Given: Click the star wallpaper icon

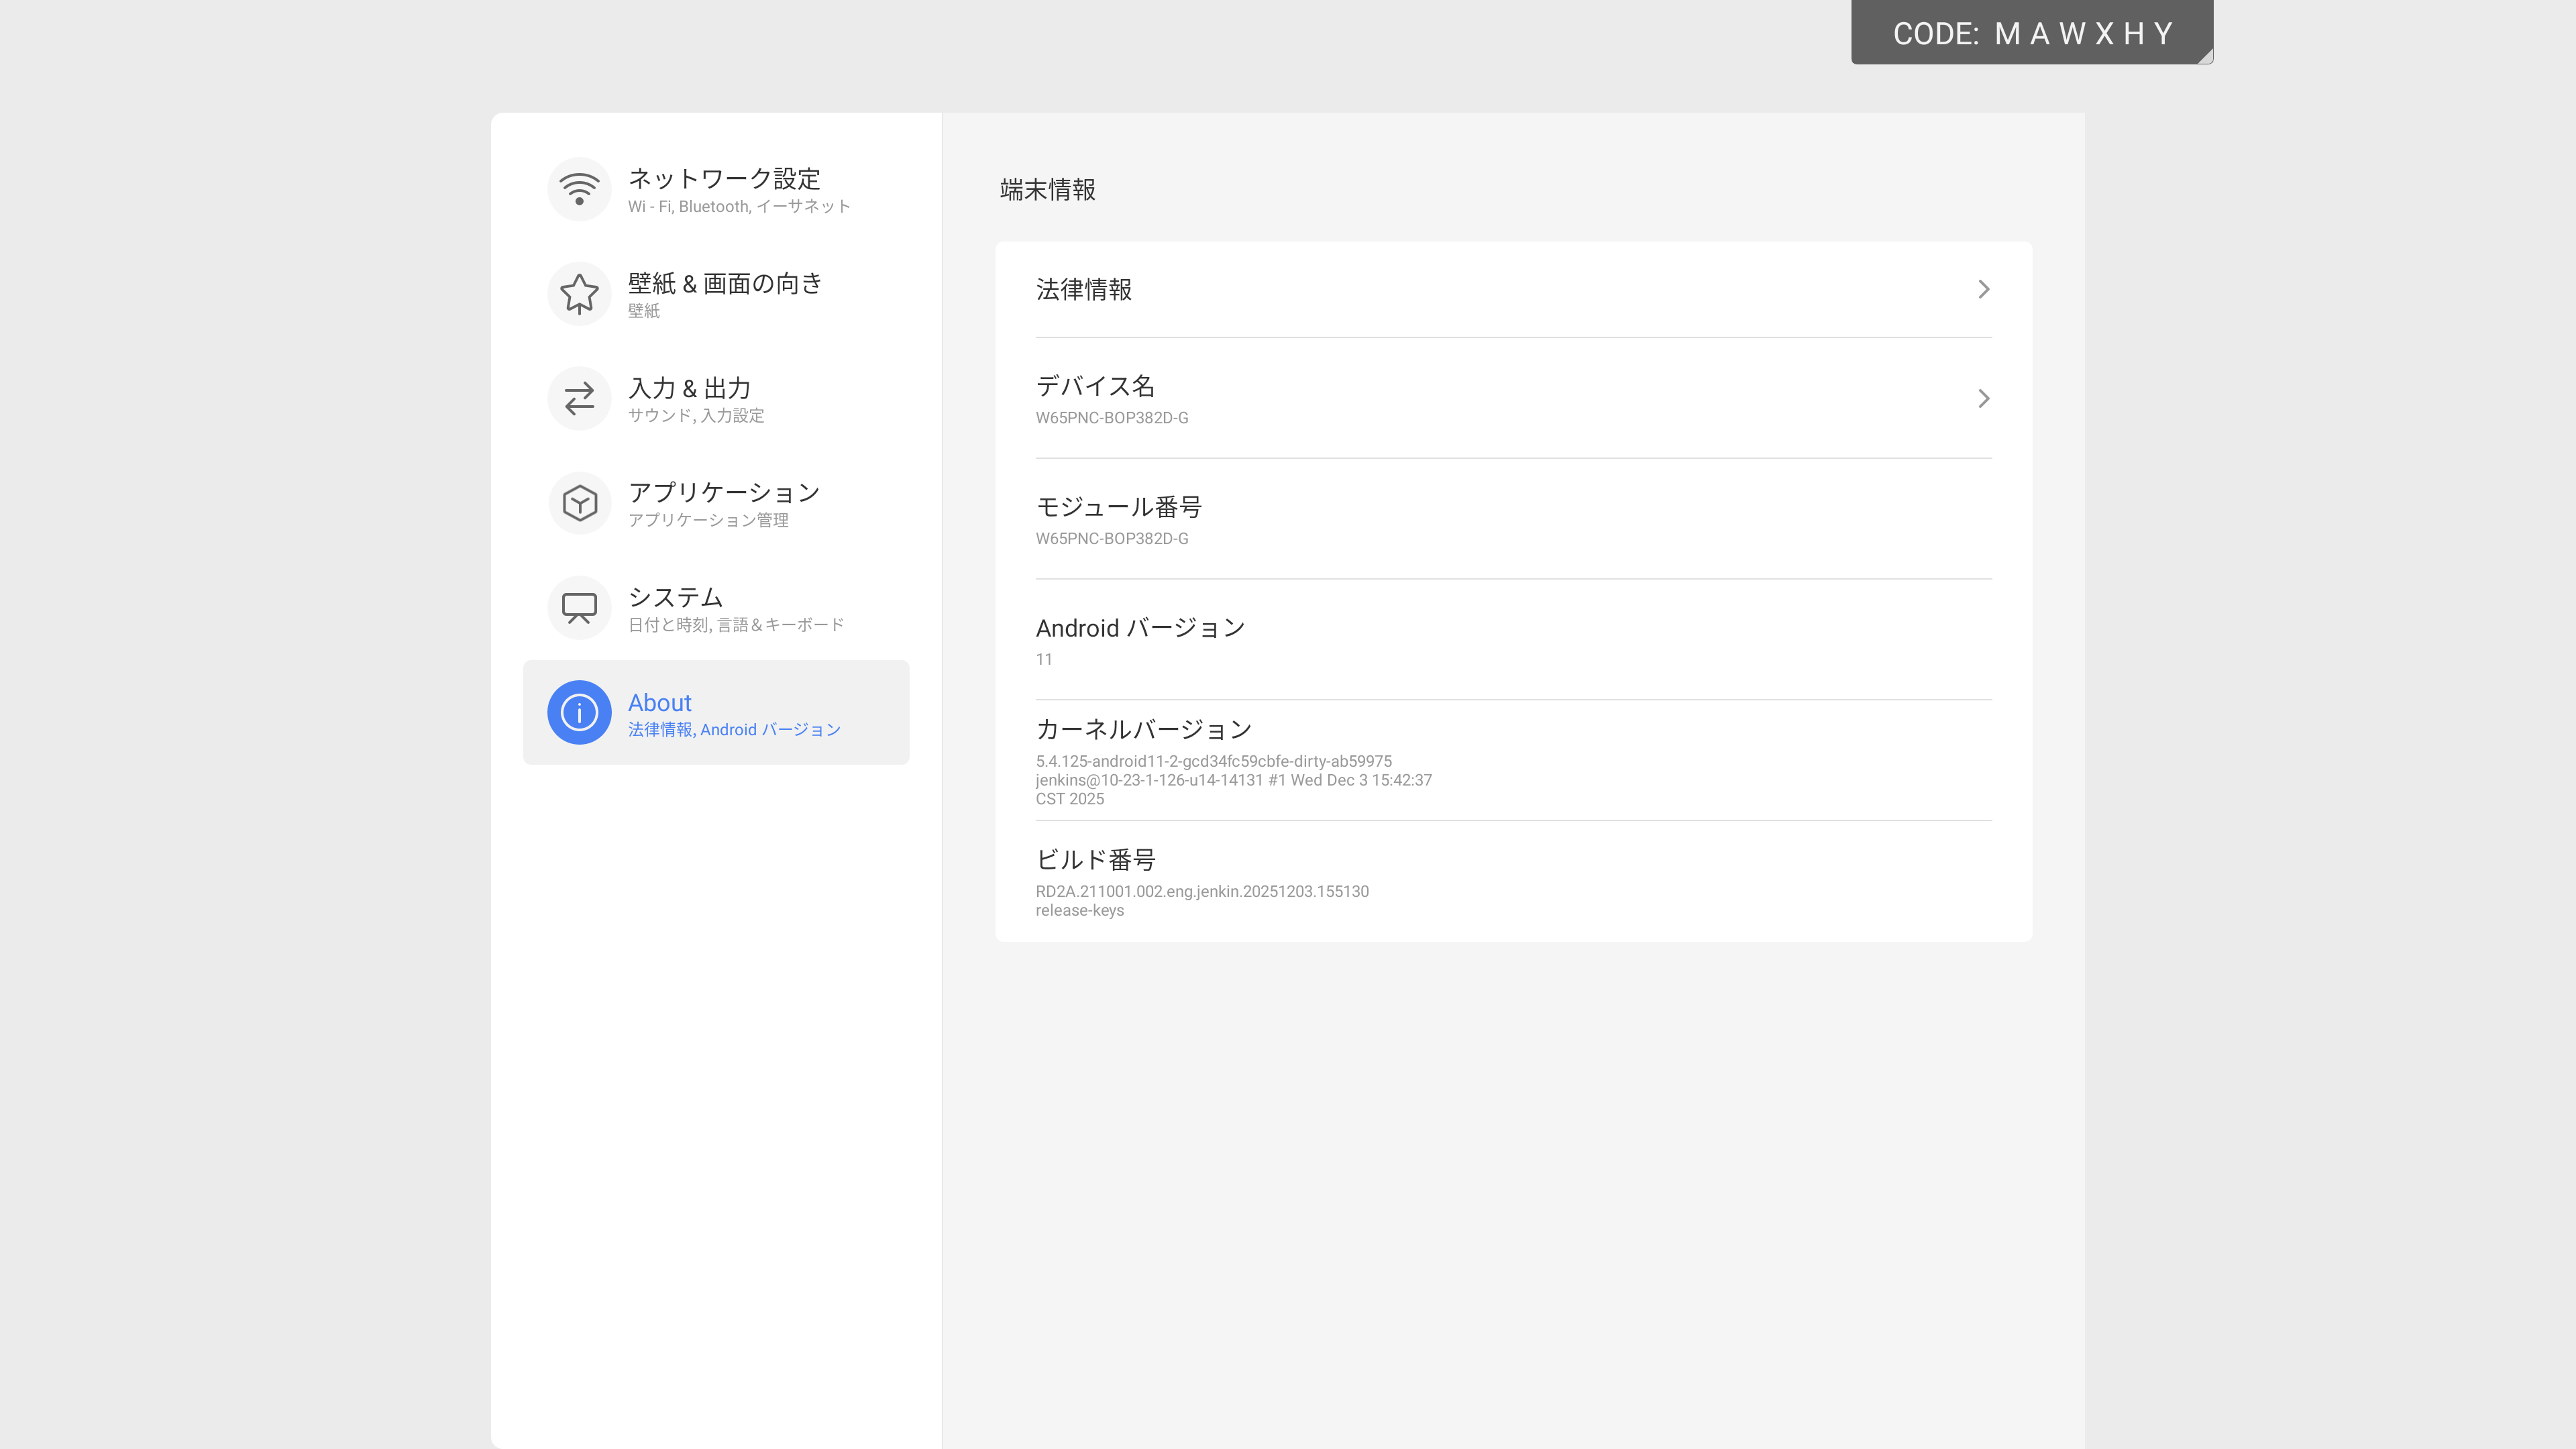Looking at the screenshot, I should (x=579, y=294).
